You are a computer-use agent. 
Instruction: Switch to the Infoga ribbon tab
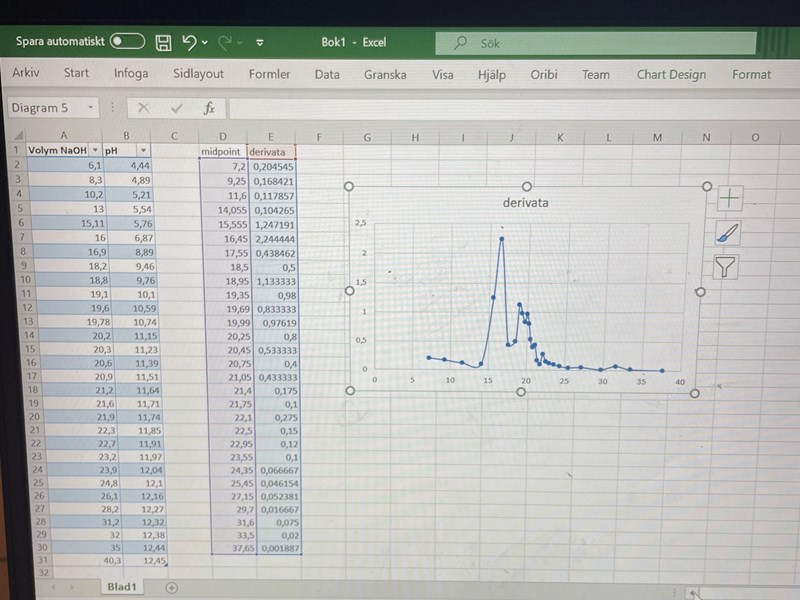tap(131, 74)
